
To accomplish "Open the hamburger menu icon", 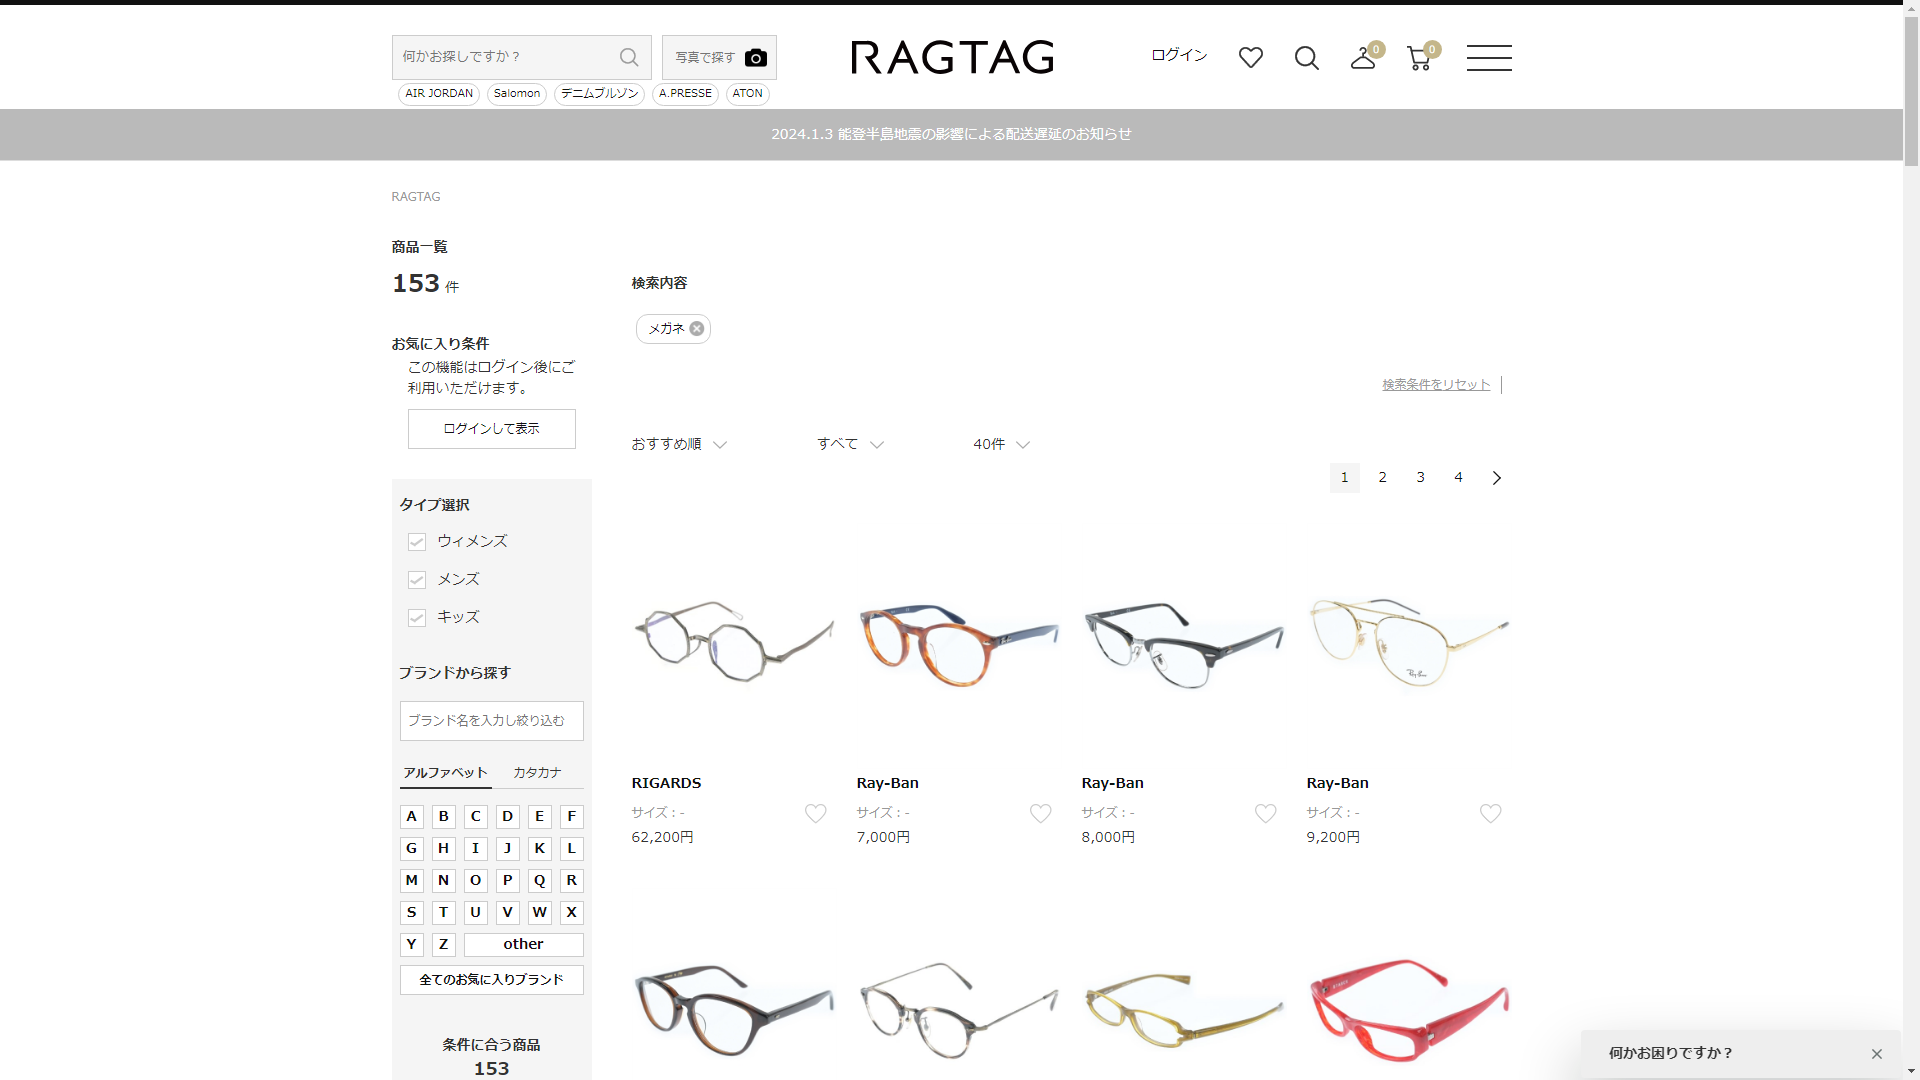I will point(1488,58).
